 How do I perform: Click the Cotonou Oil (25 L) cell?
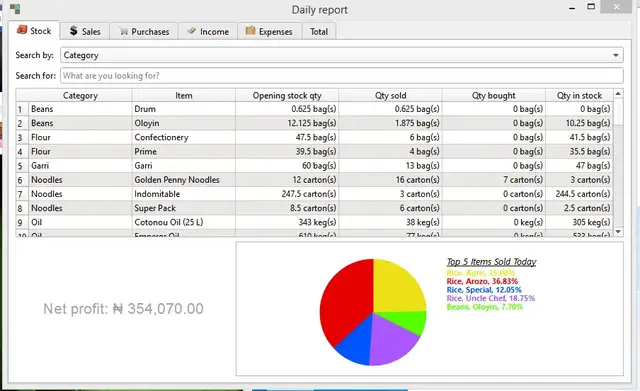183,222
